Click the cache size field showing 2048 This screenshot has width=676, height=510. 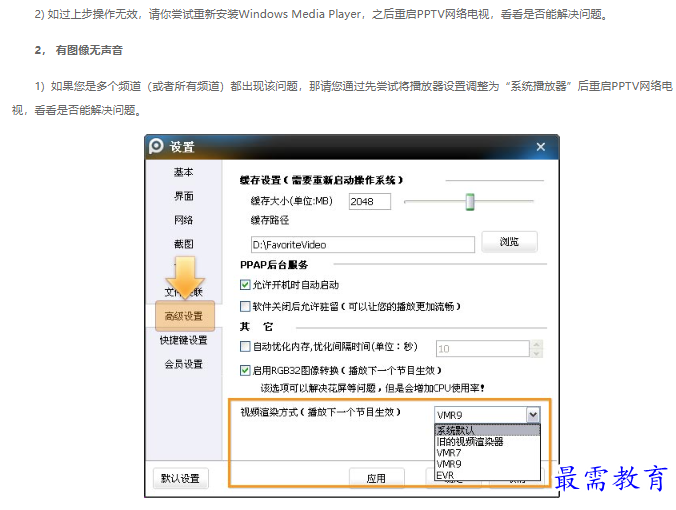(x=369, y=201)
